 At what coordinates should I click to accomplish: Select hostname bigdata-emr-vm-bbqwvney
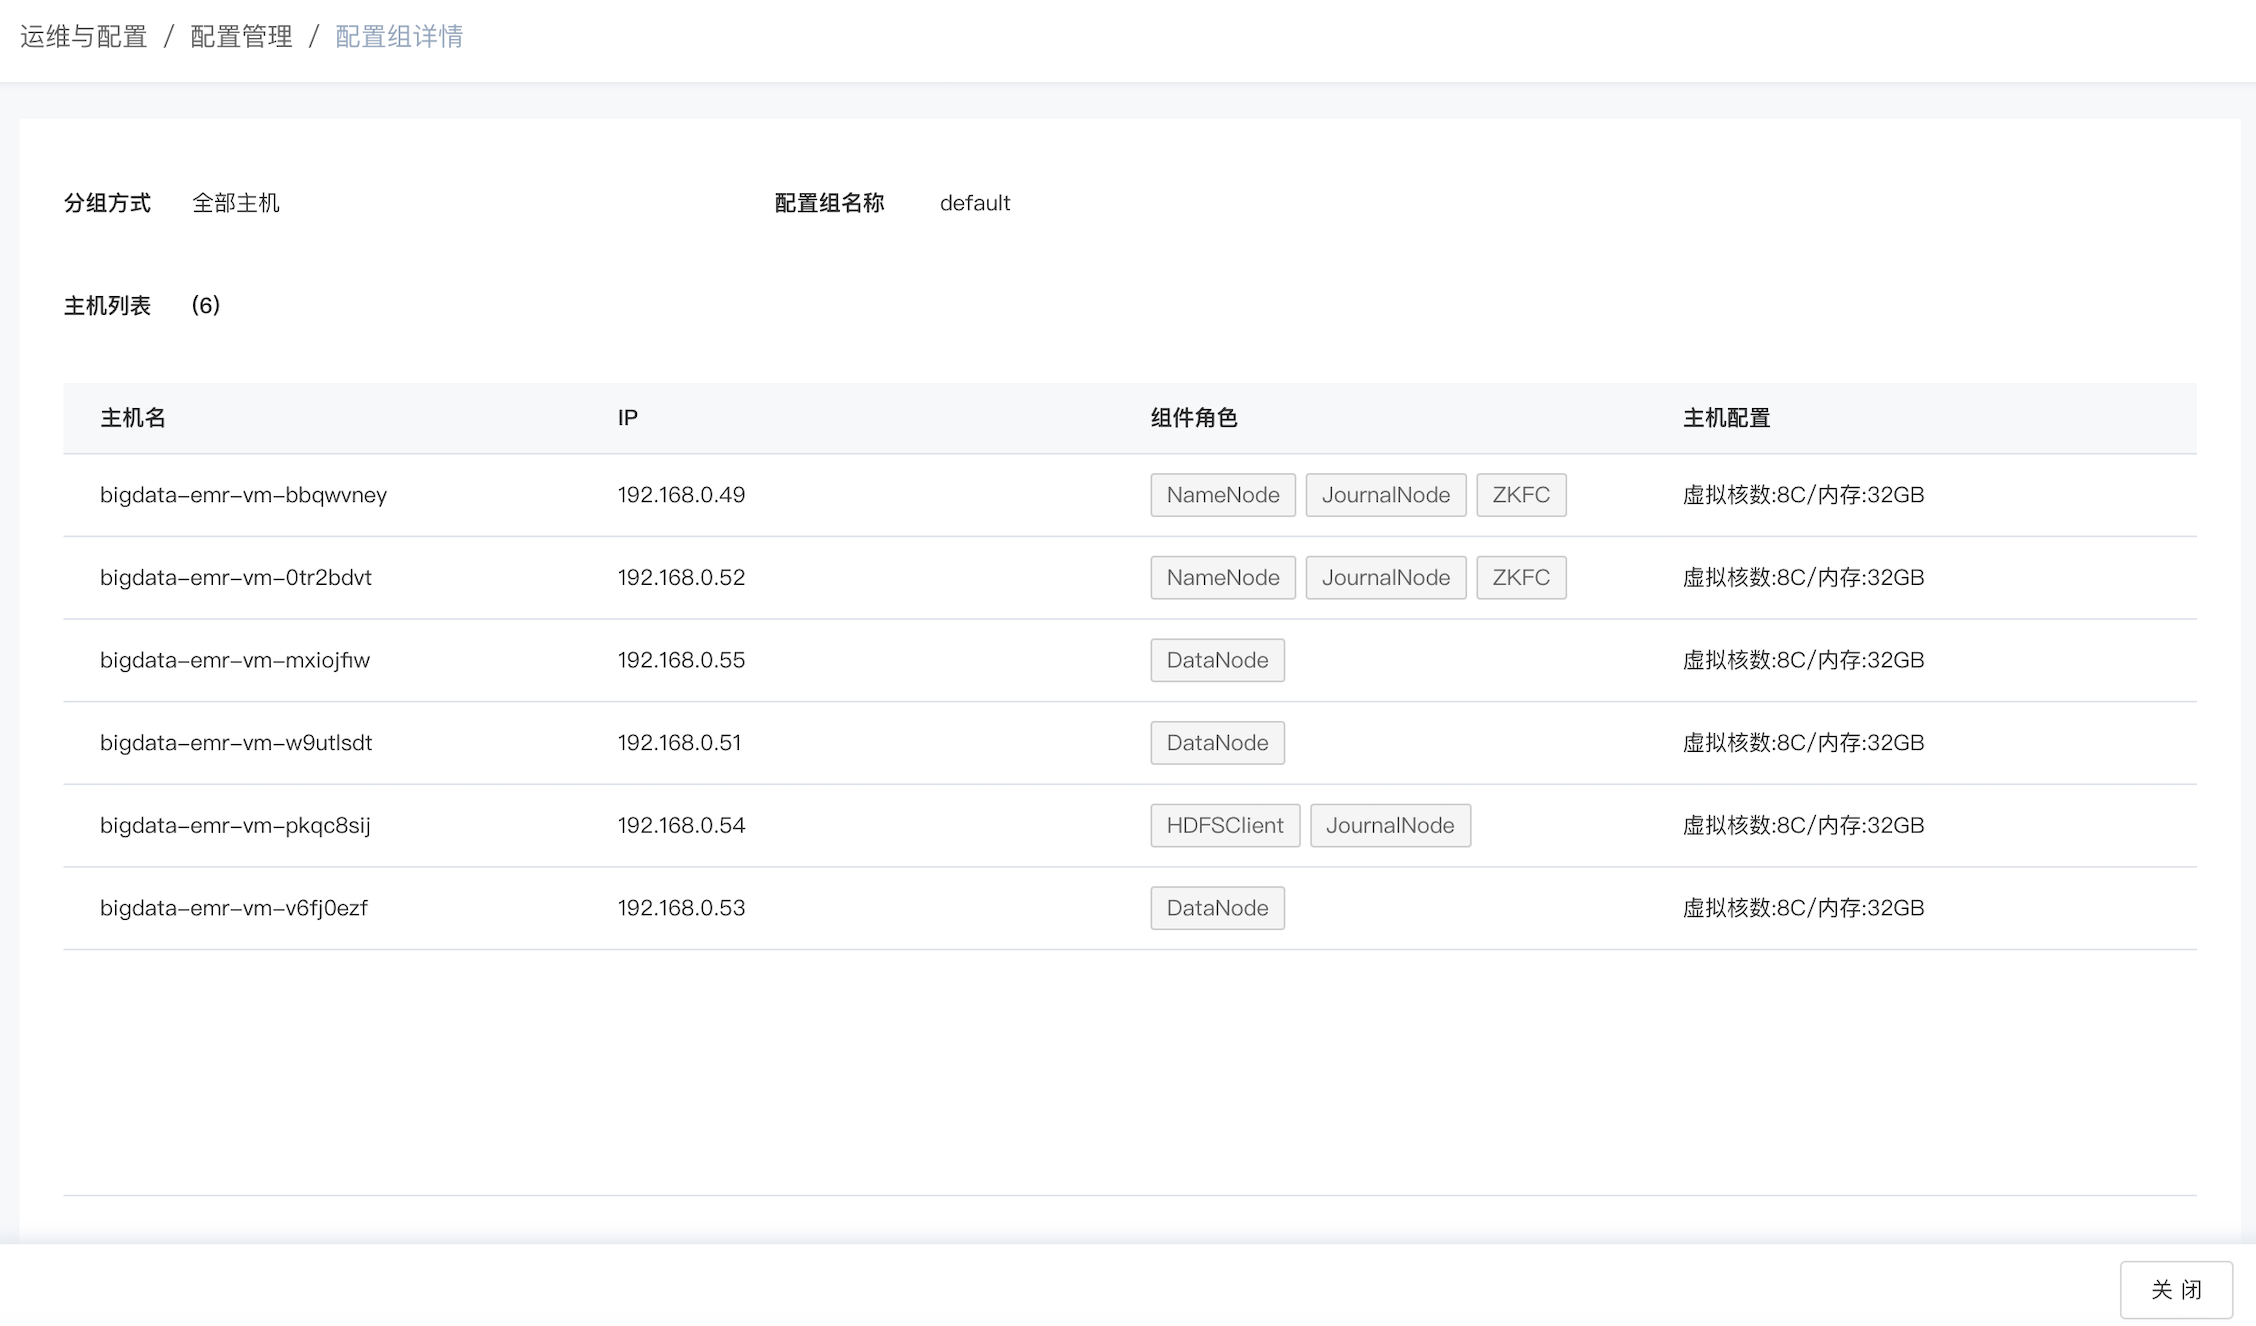pyautogui.click(x=243, y=495)
